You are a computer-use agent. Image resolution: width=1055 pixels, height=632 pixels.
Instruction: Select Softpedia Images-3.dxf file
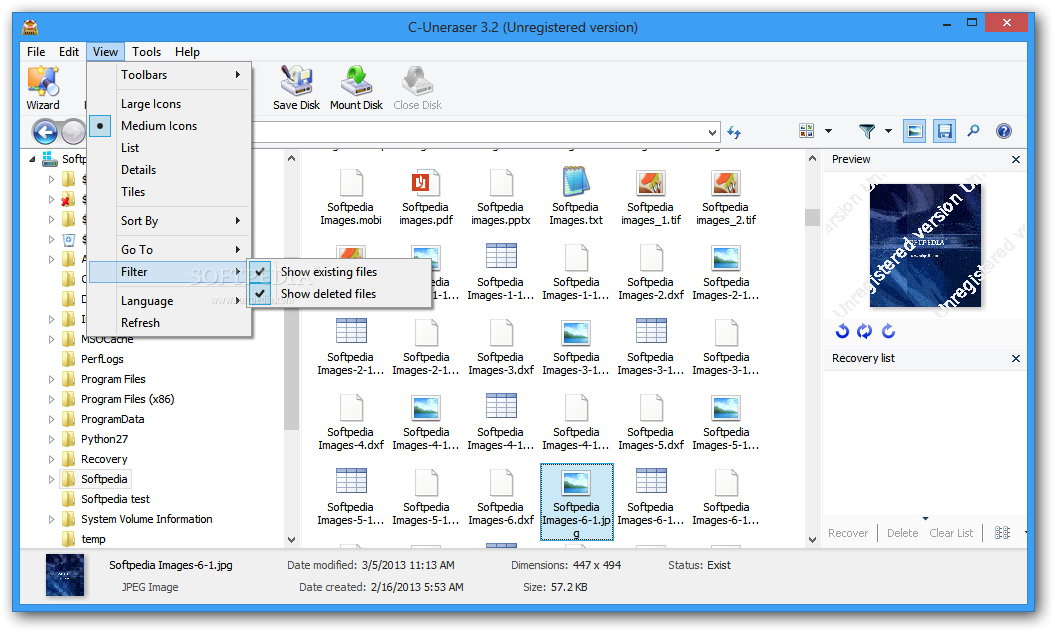(x=501, y=347)
